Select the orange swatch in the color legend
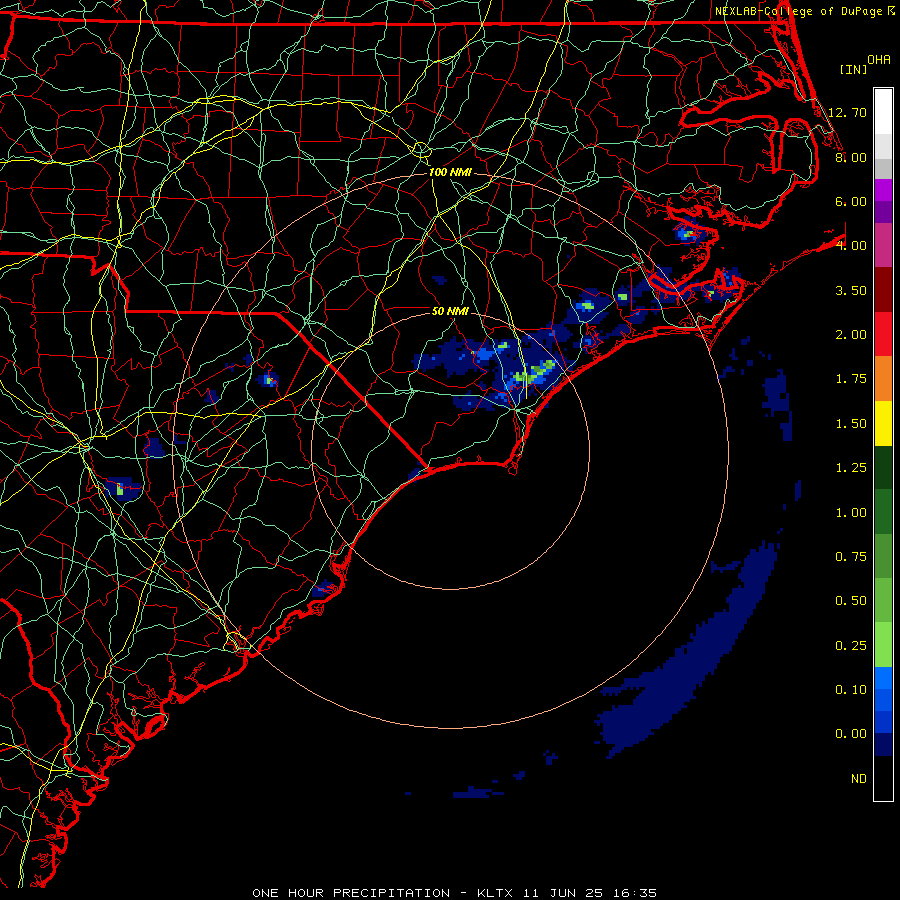The width and height of the screenshot is (900, 900). point(883,379)
